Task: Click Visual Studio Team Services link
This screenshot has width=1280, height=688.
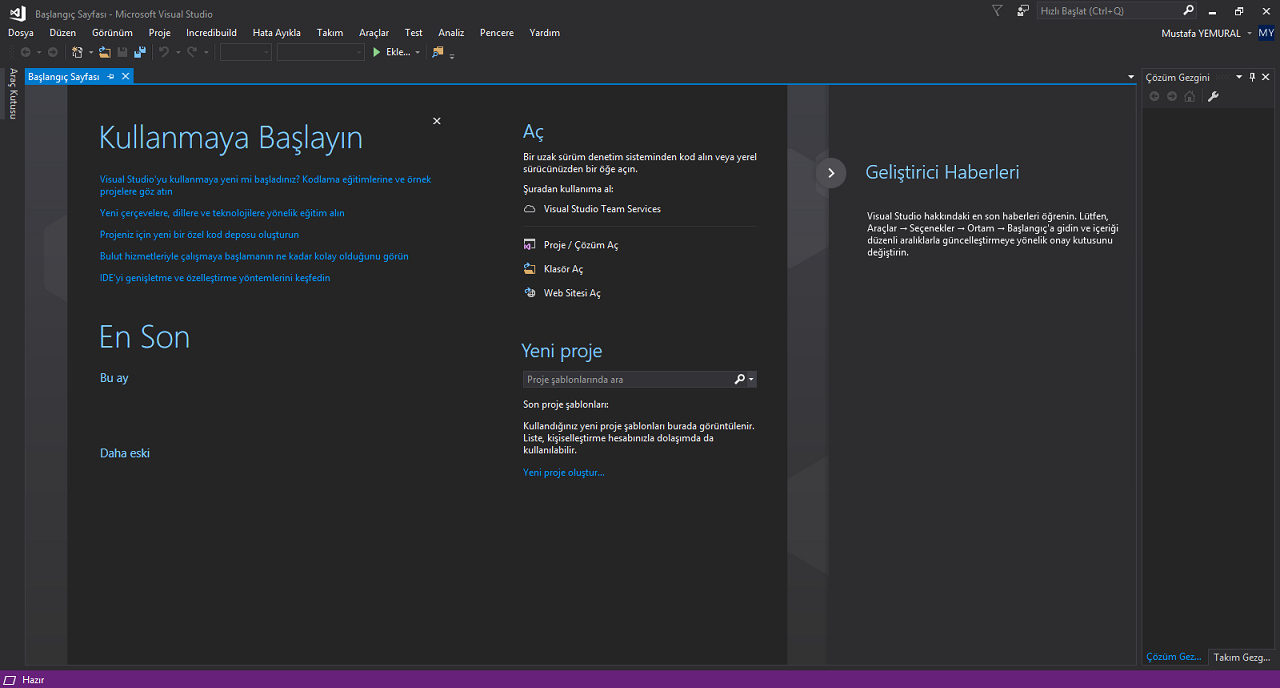Action: click(602, 209)
